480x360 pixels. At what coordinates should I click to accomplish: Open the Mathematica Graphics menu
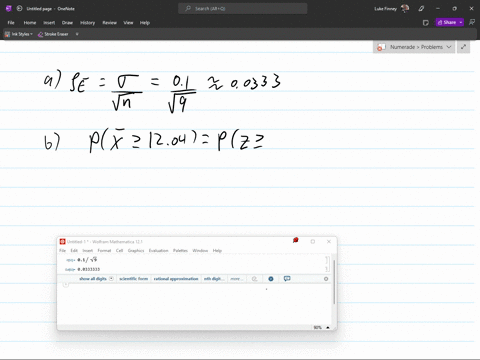tap(136, 251)
